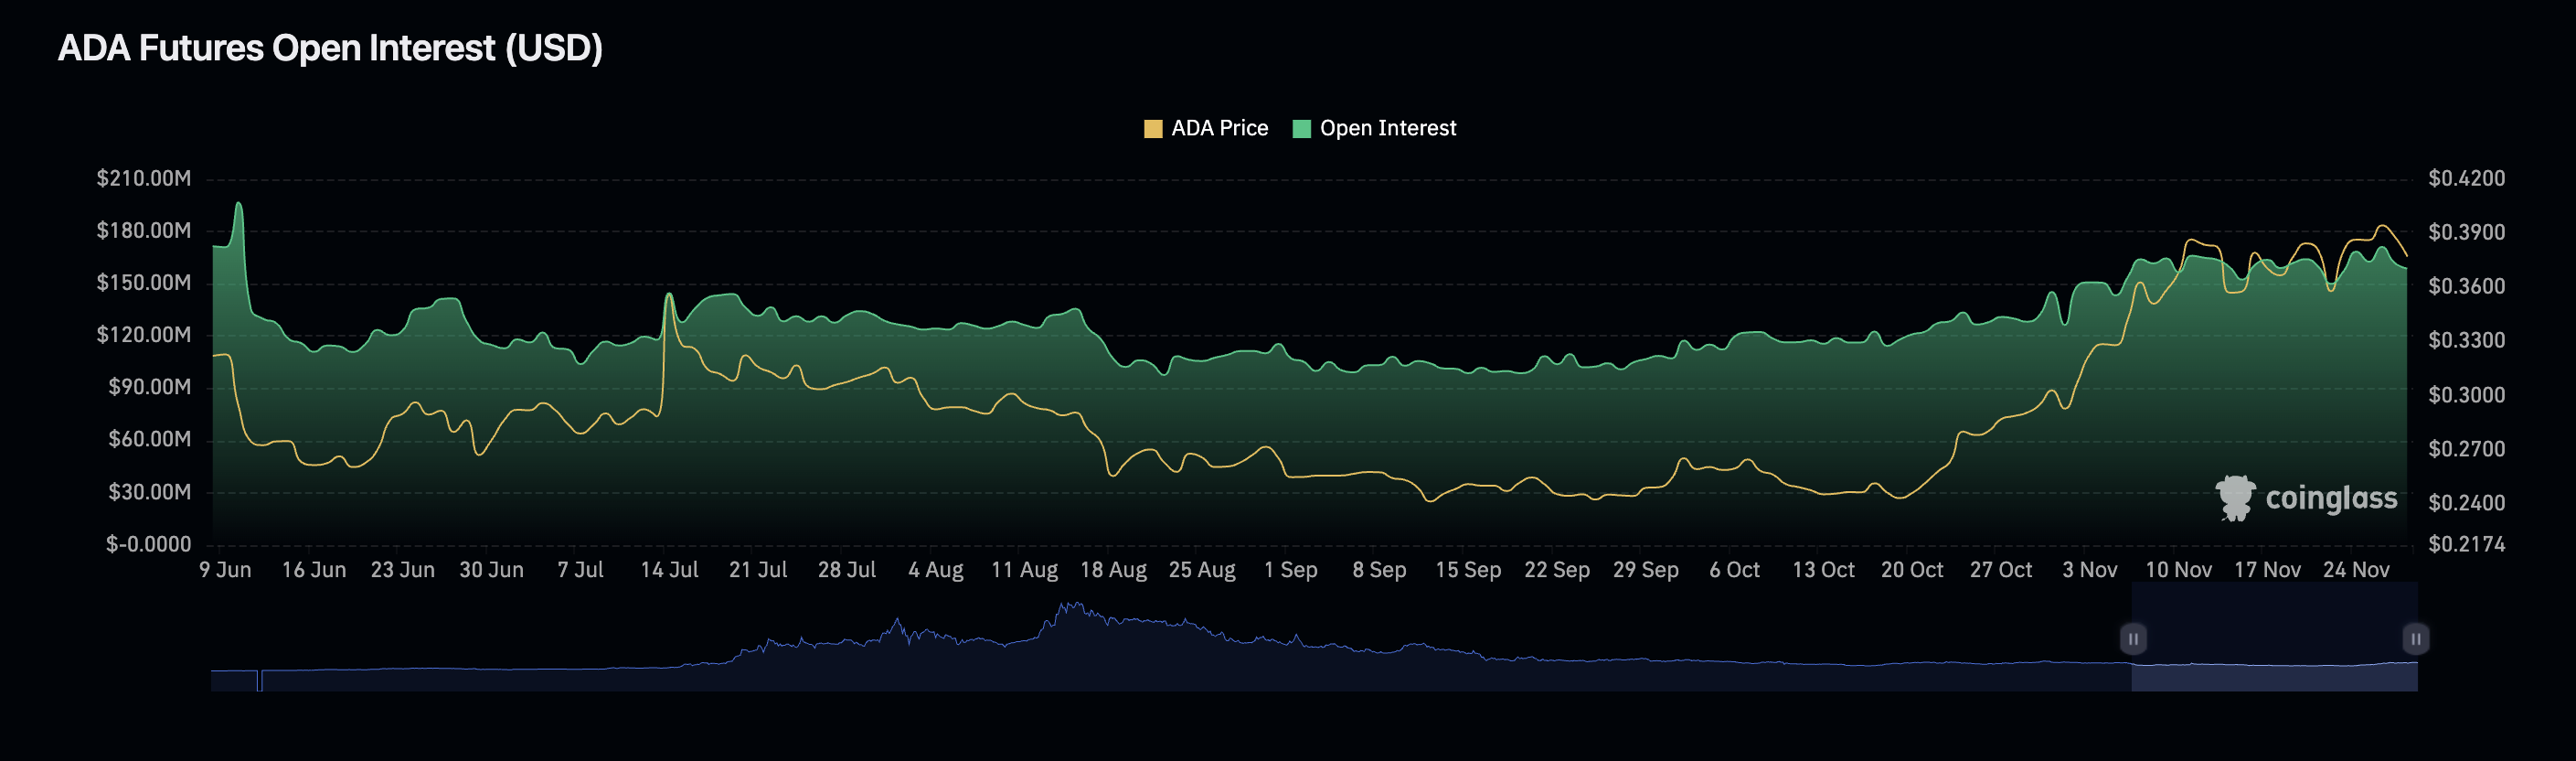Toggle the ADA Price legend series
Screen dimensions: 2576x761
coord(1206,128)
